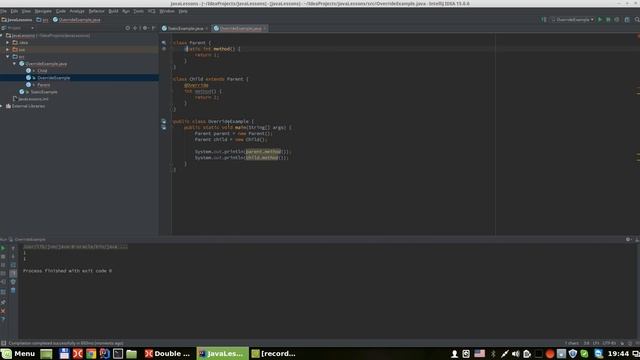Click tool window toggle in status bar corner
The width and height of the screenshot is (640, 360).
coord(3,343)
